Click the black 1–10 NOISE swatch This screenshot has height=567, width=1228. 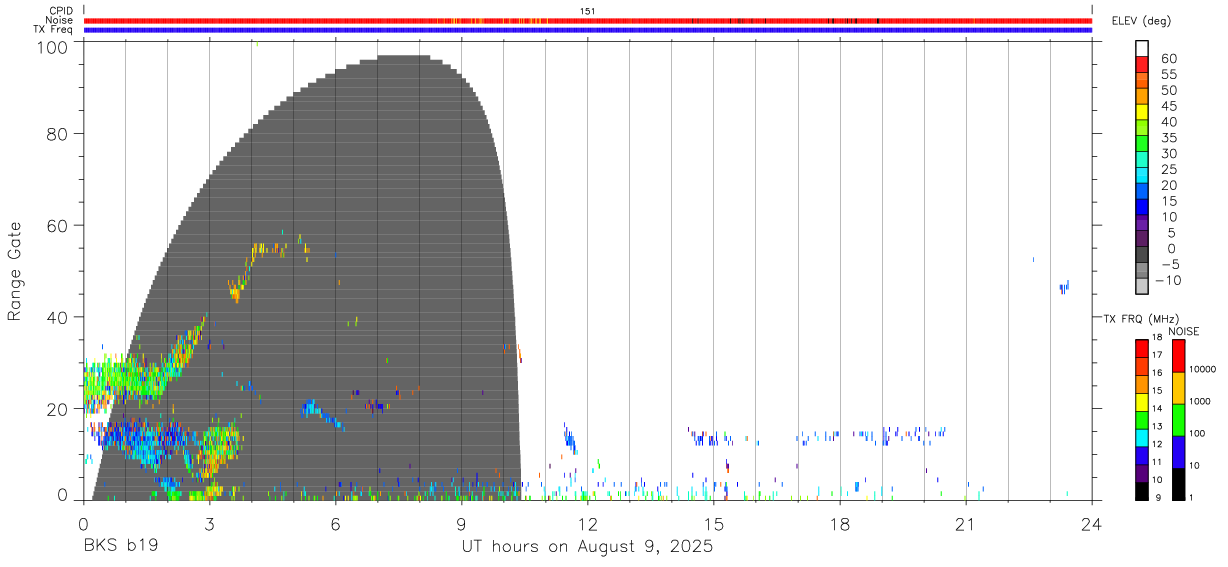point(1178,484)
